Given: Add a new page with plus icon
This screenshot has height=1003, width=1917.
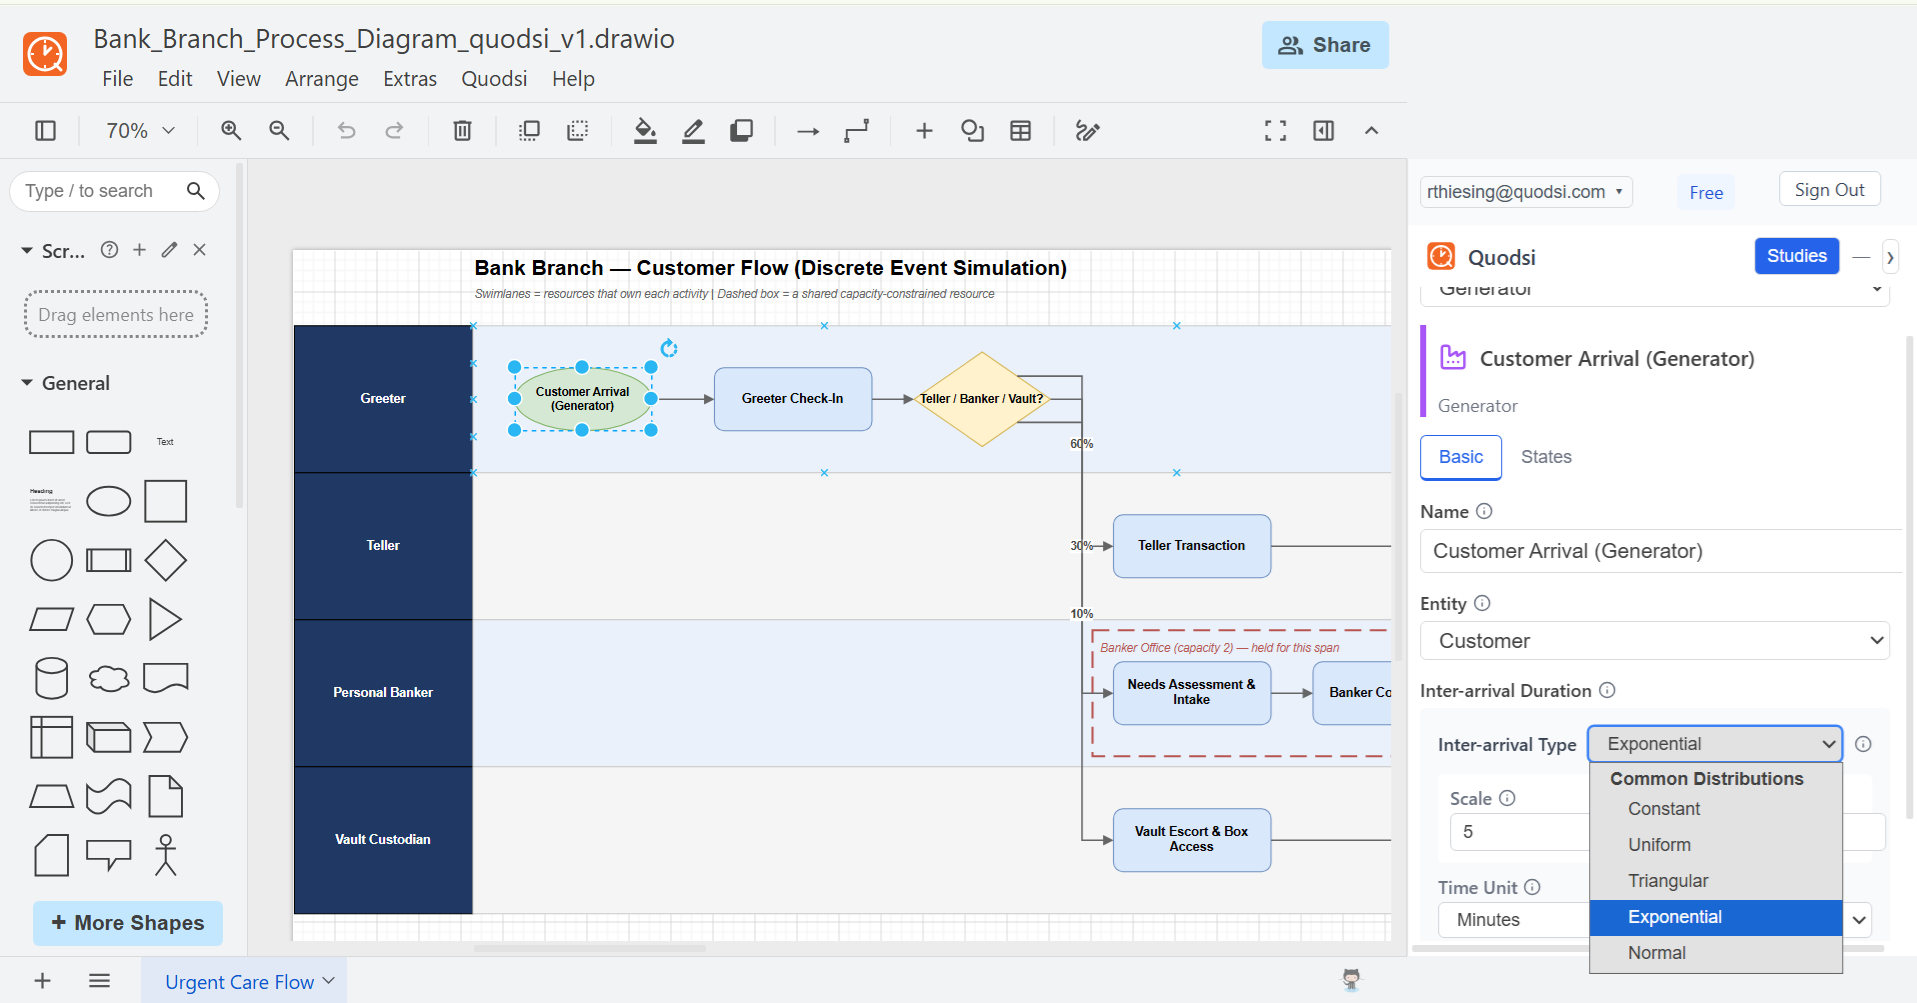Looking at the screenshot, I should click(x=43, y=981).
